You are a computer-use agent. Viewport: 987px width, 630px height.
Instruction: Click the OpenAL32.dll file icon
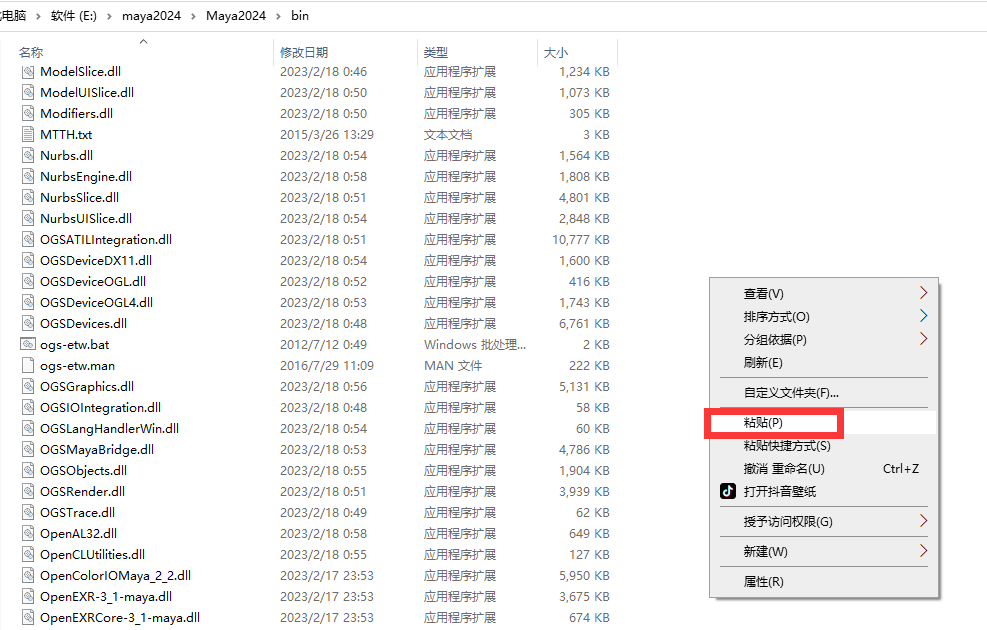pyautogui.click(x=28, y=534)
